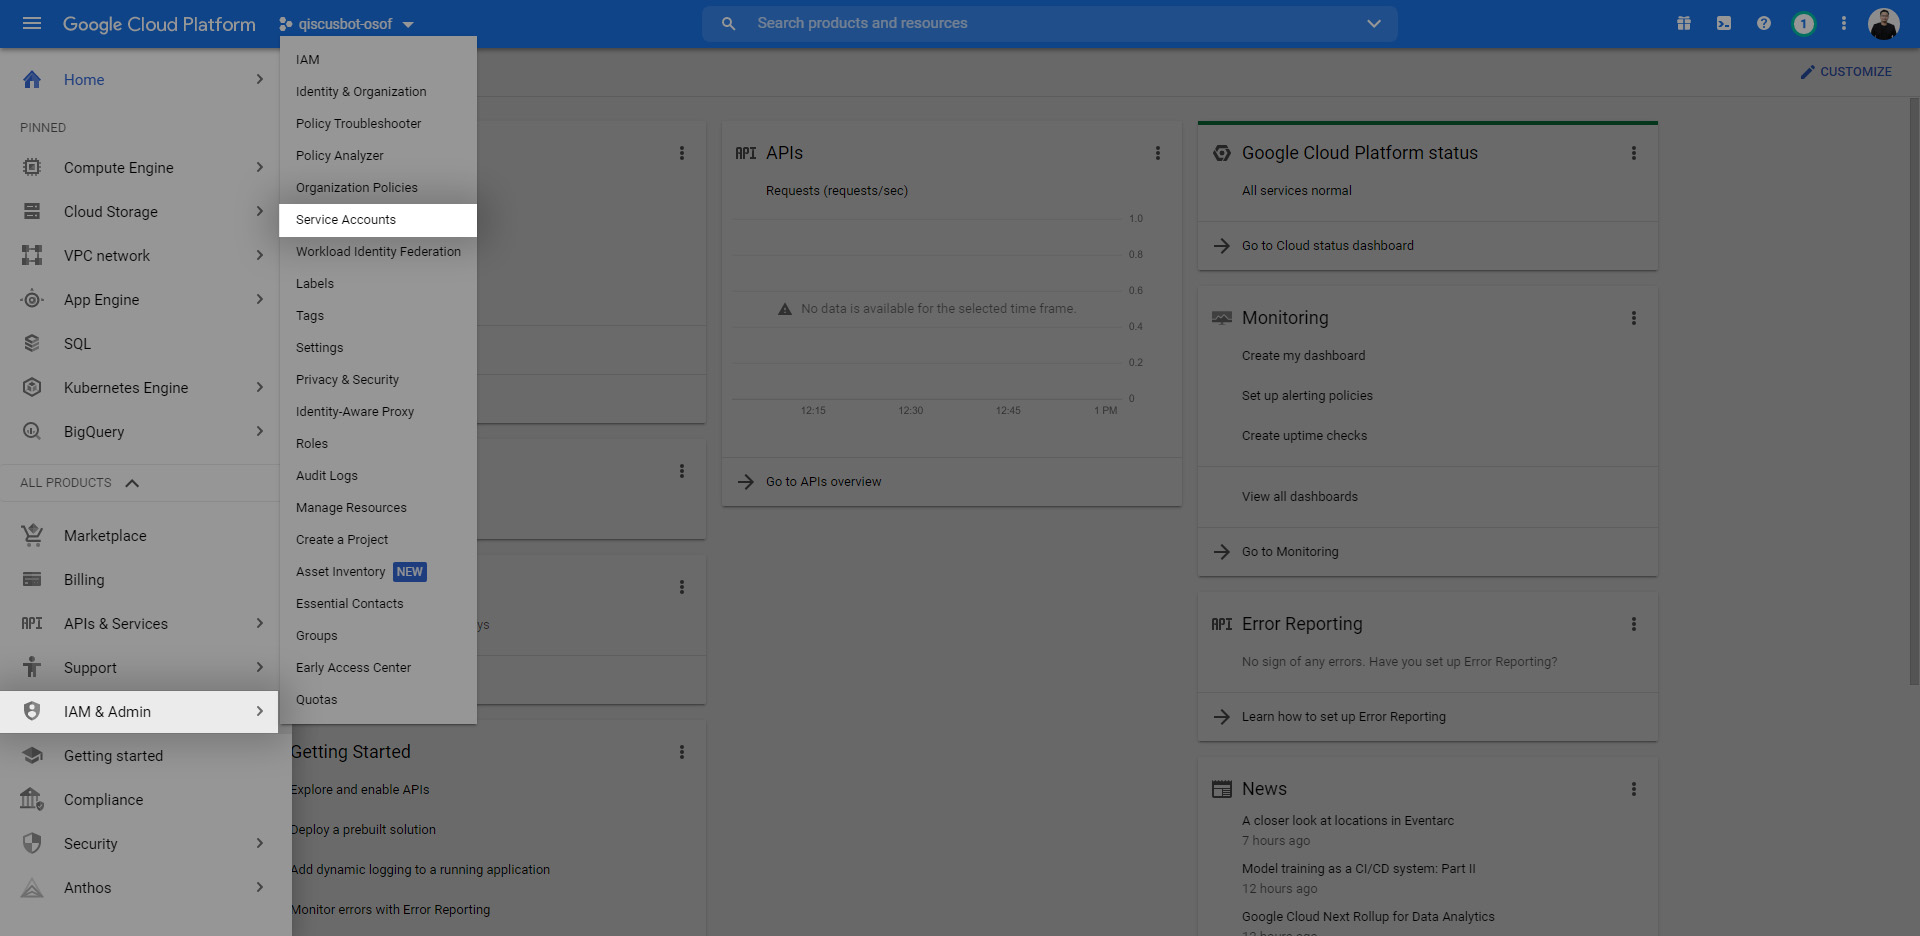Click the Go to Cloud status dashboard link
Viewport: 1920px width, 936px height.
point(1327,245)
